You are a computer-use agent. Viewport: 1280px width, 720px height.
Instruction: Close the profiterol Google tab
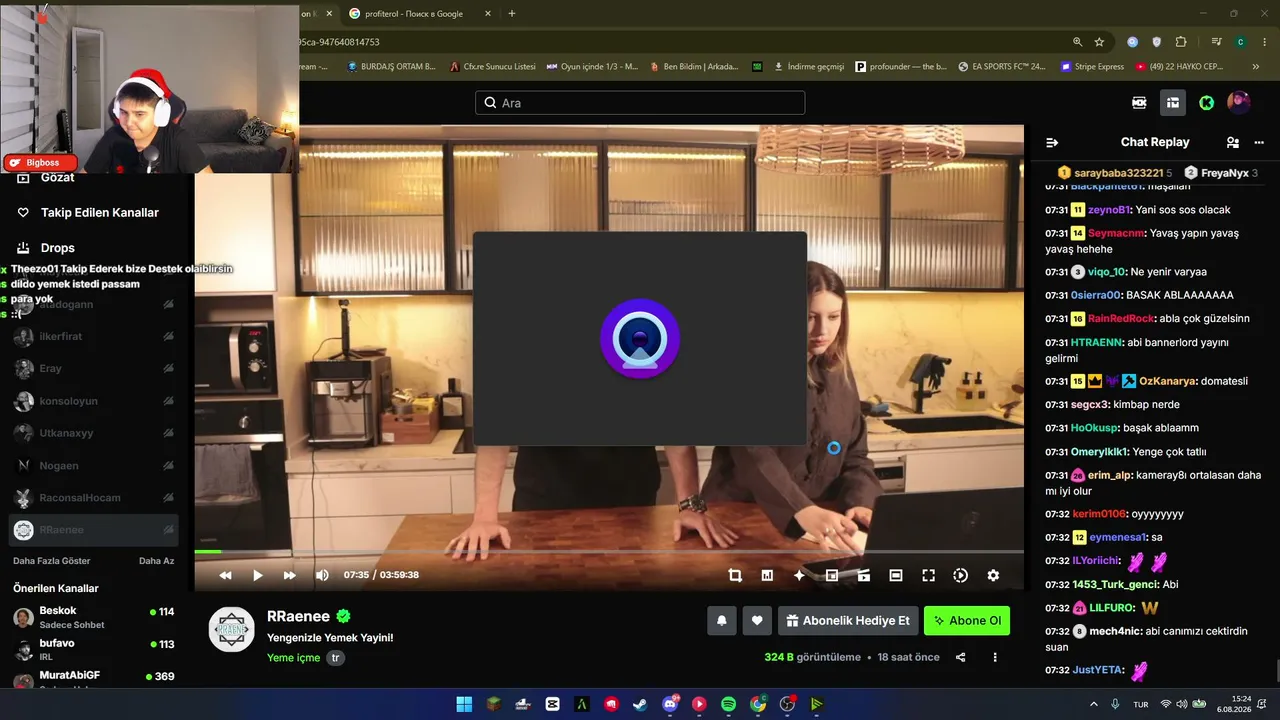pos(488,14)
